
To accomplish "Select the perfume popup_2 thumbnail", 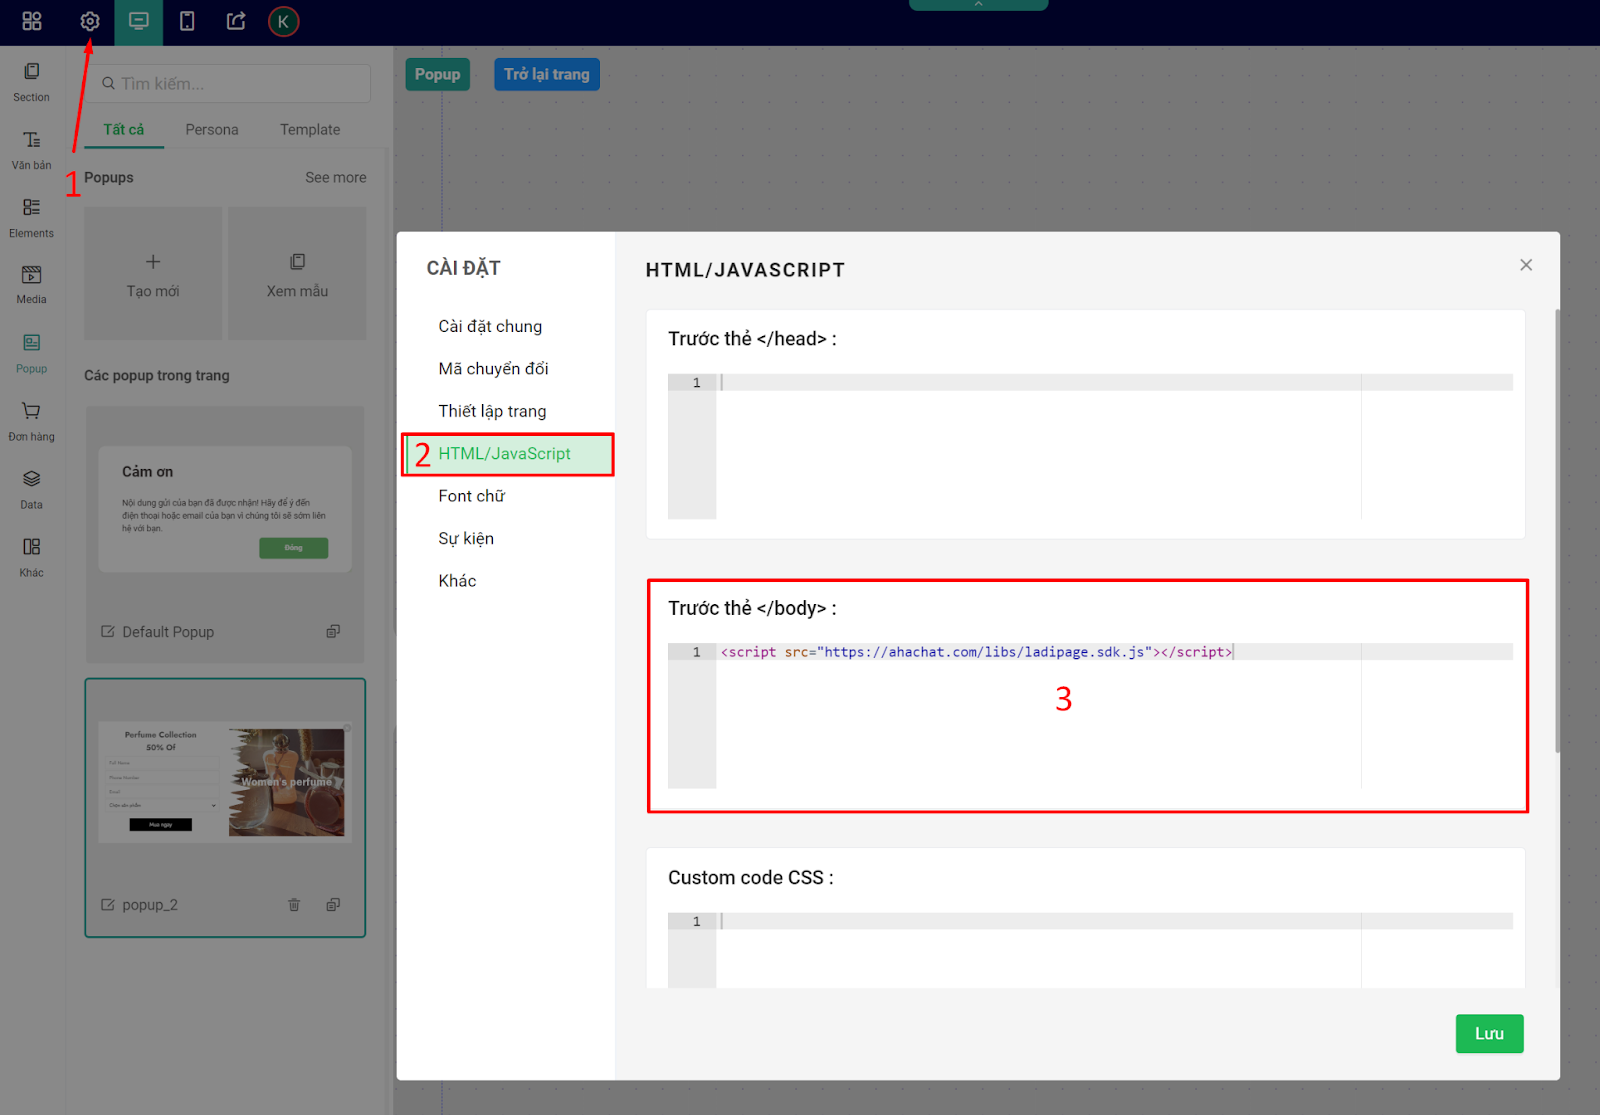I will pyautogui.click(x=225, y=783).
